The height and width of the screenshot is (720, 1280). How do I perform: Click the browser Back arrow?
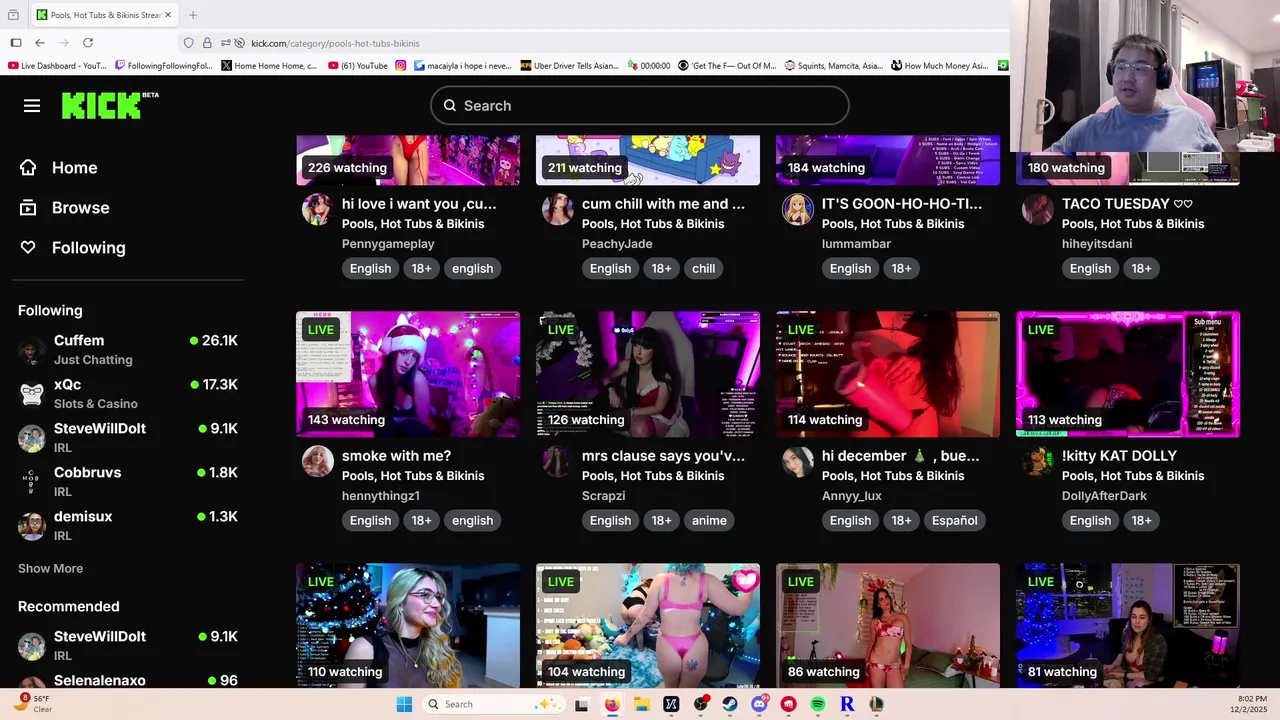(x=39, y=43)
